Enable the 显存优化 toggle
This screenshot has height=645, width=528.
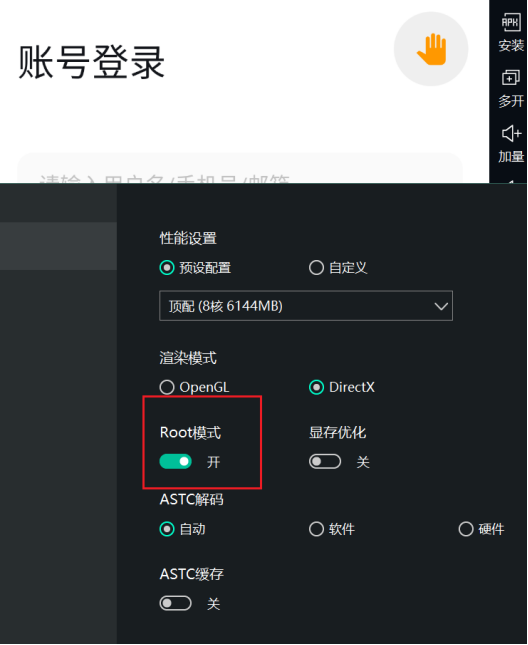325,462
